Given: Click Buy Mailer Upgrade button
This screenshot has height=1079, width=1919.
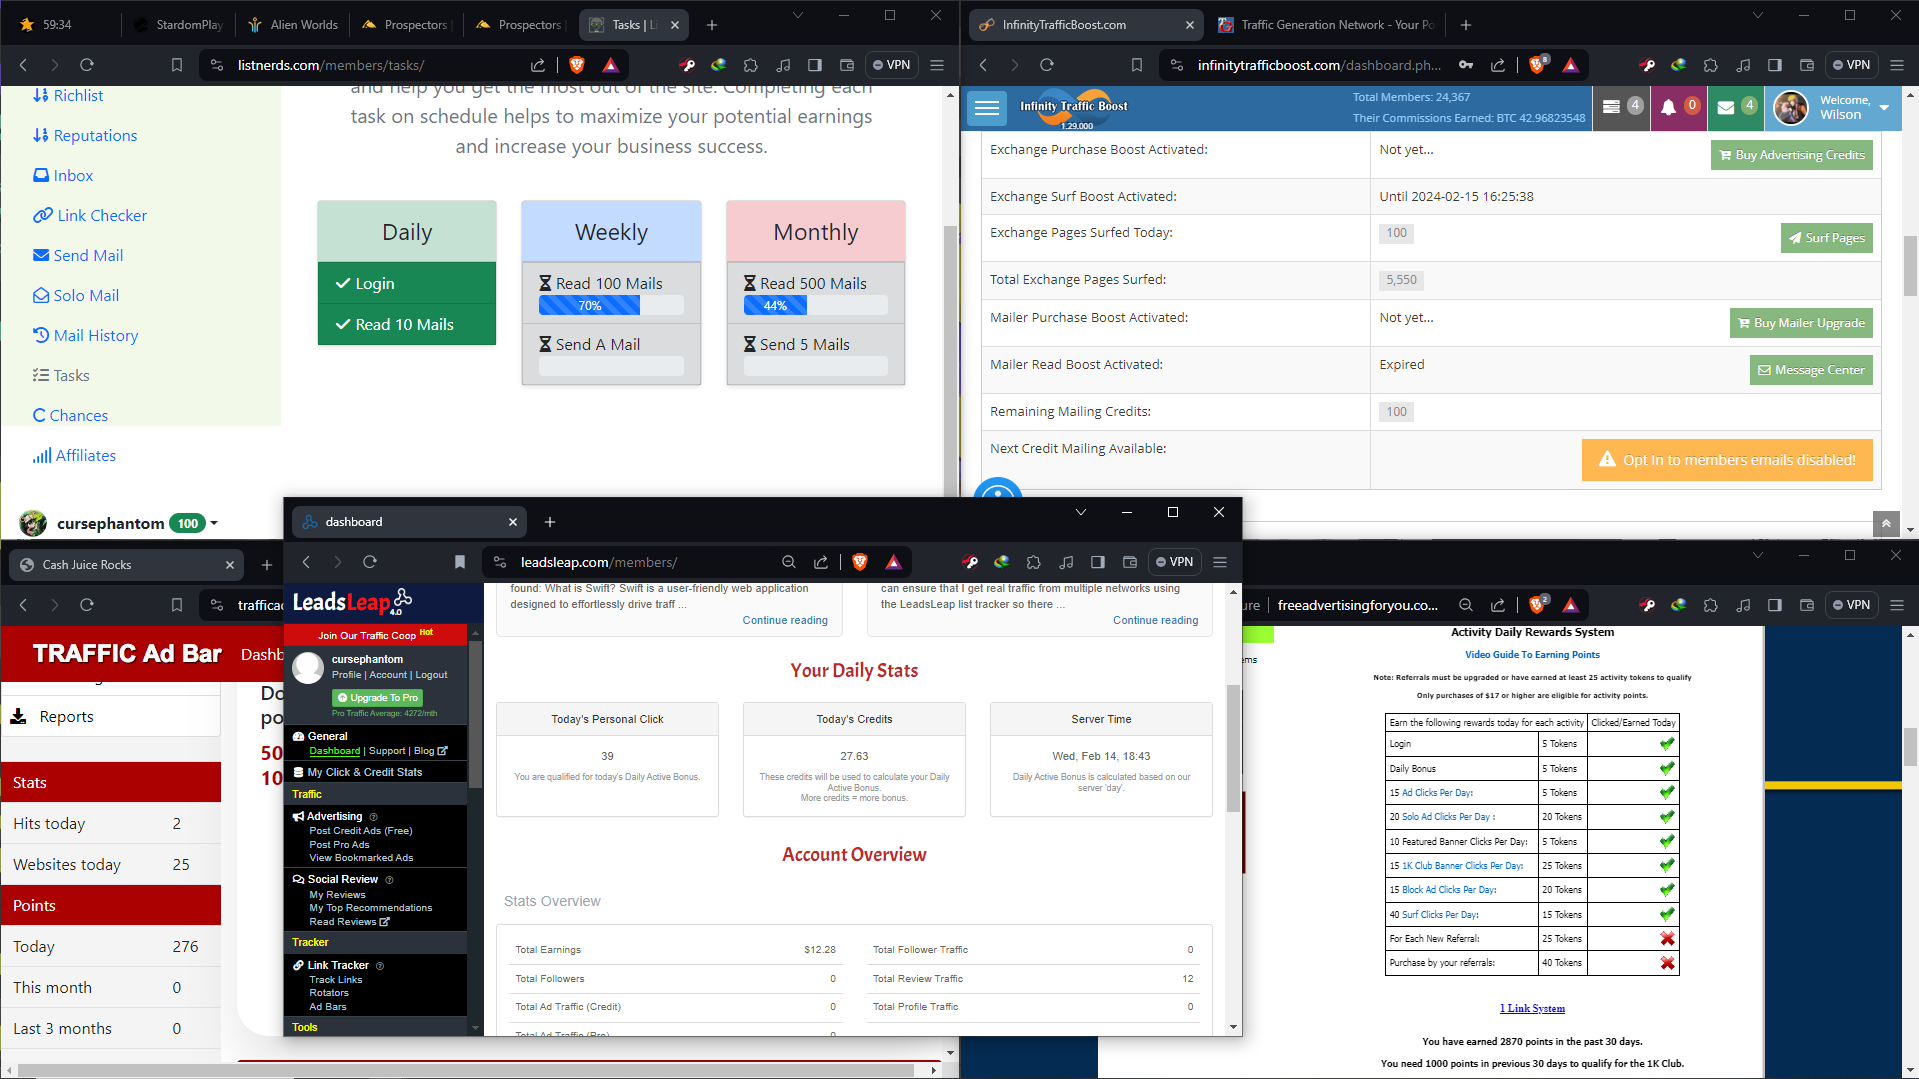Looking at the screenshot, I should pyautogui.click(x=1801, y=323).
